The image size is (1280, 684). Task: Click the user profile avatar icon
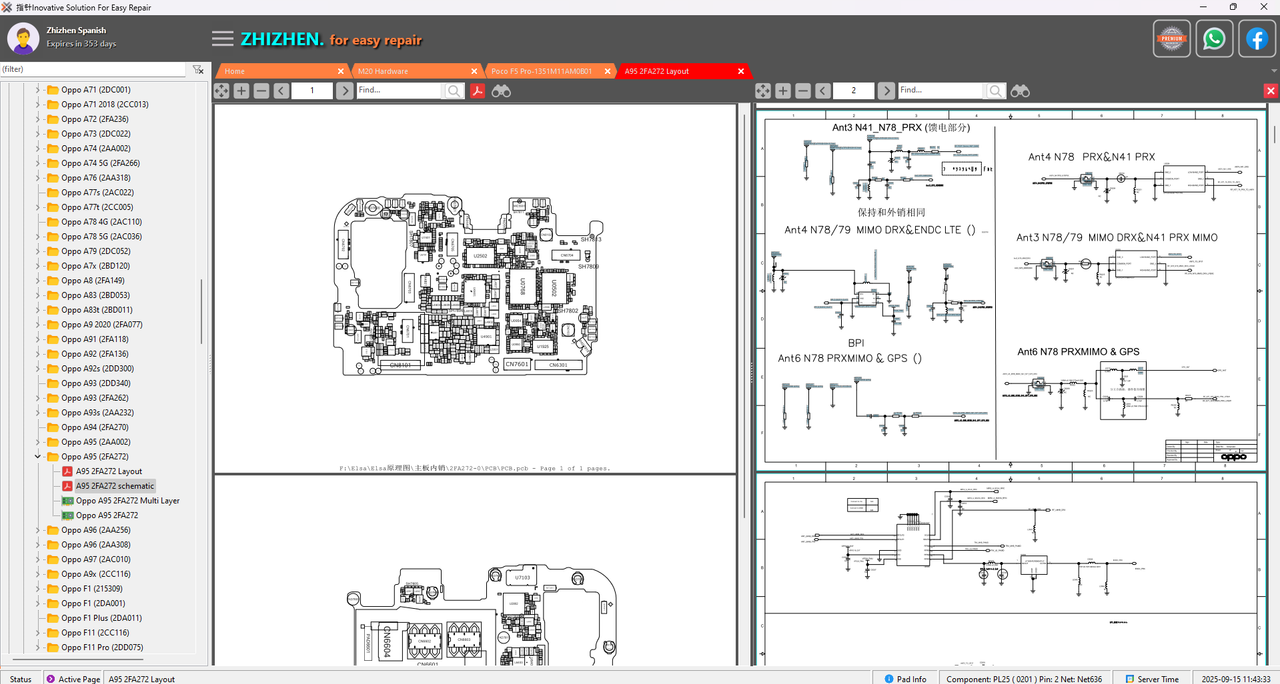pos(23,39)
